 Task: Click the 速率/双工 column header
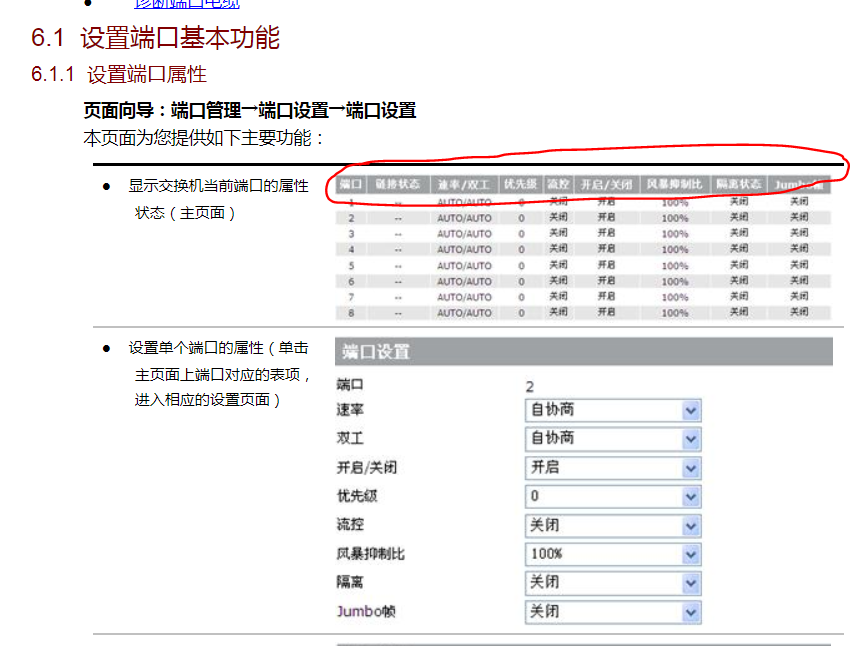tap(464, 184)
